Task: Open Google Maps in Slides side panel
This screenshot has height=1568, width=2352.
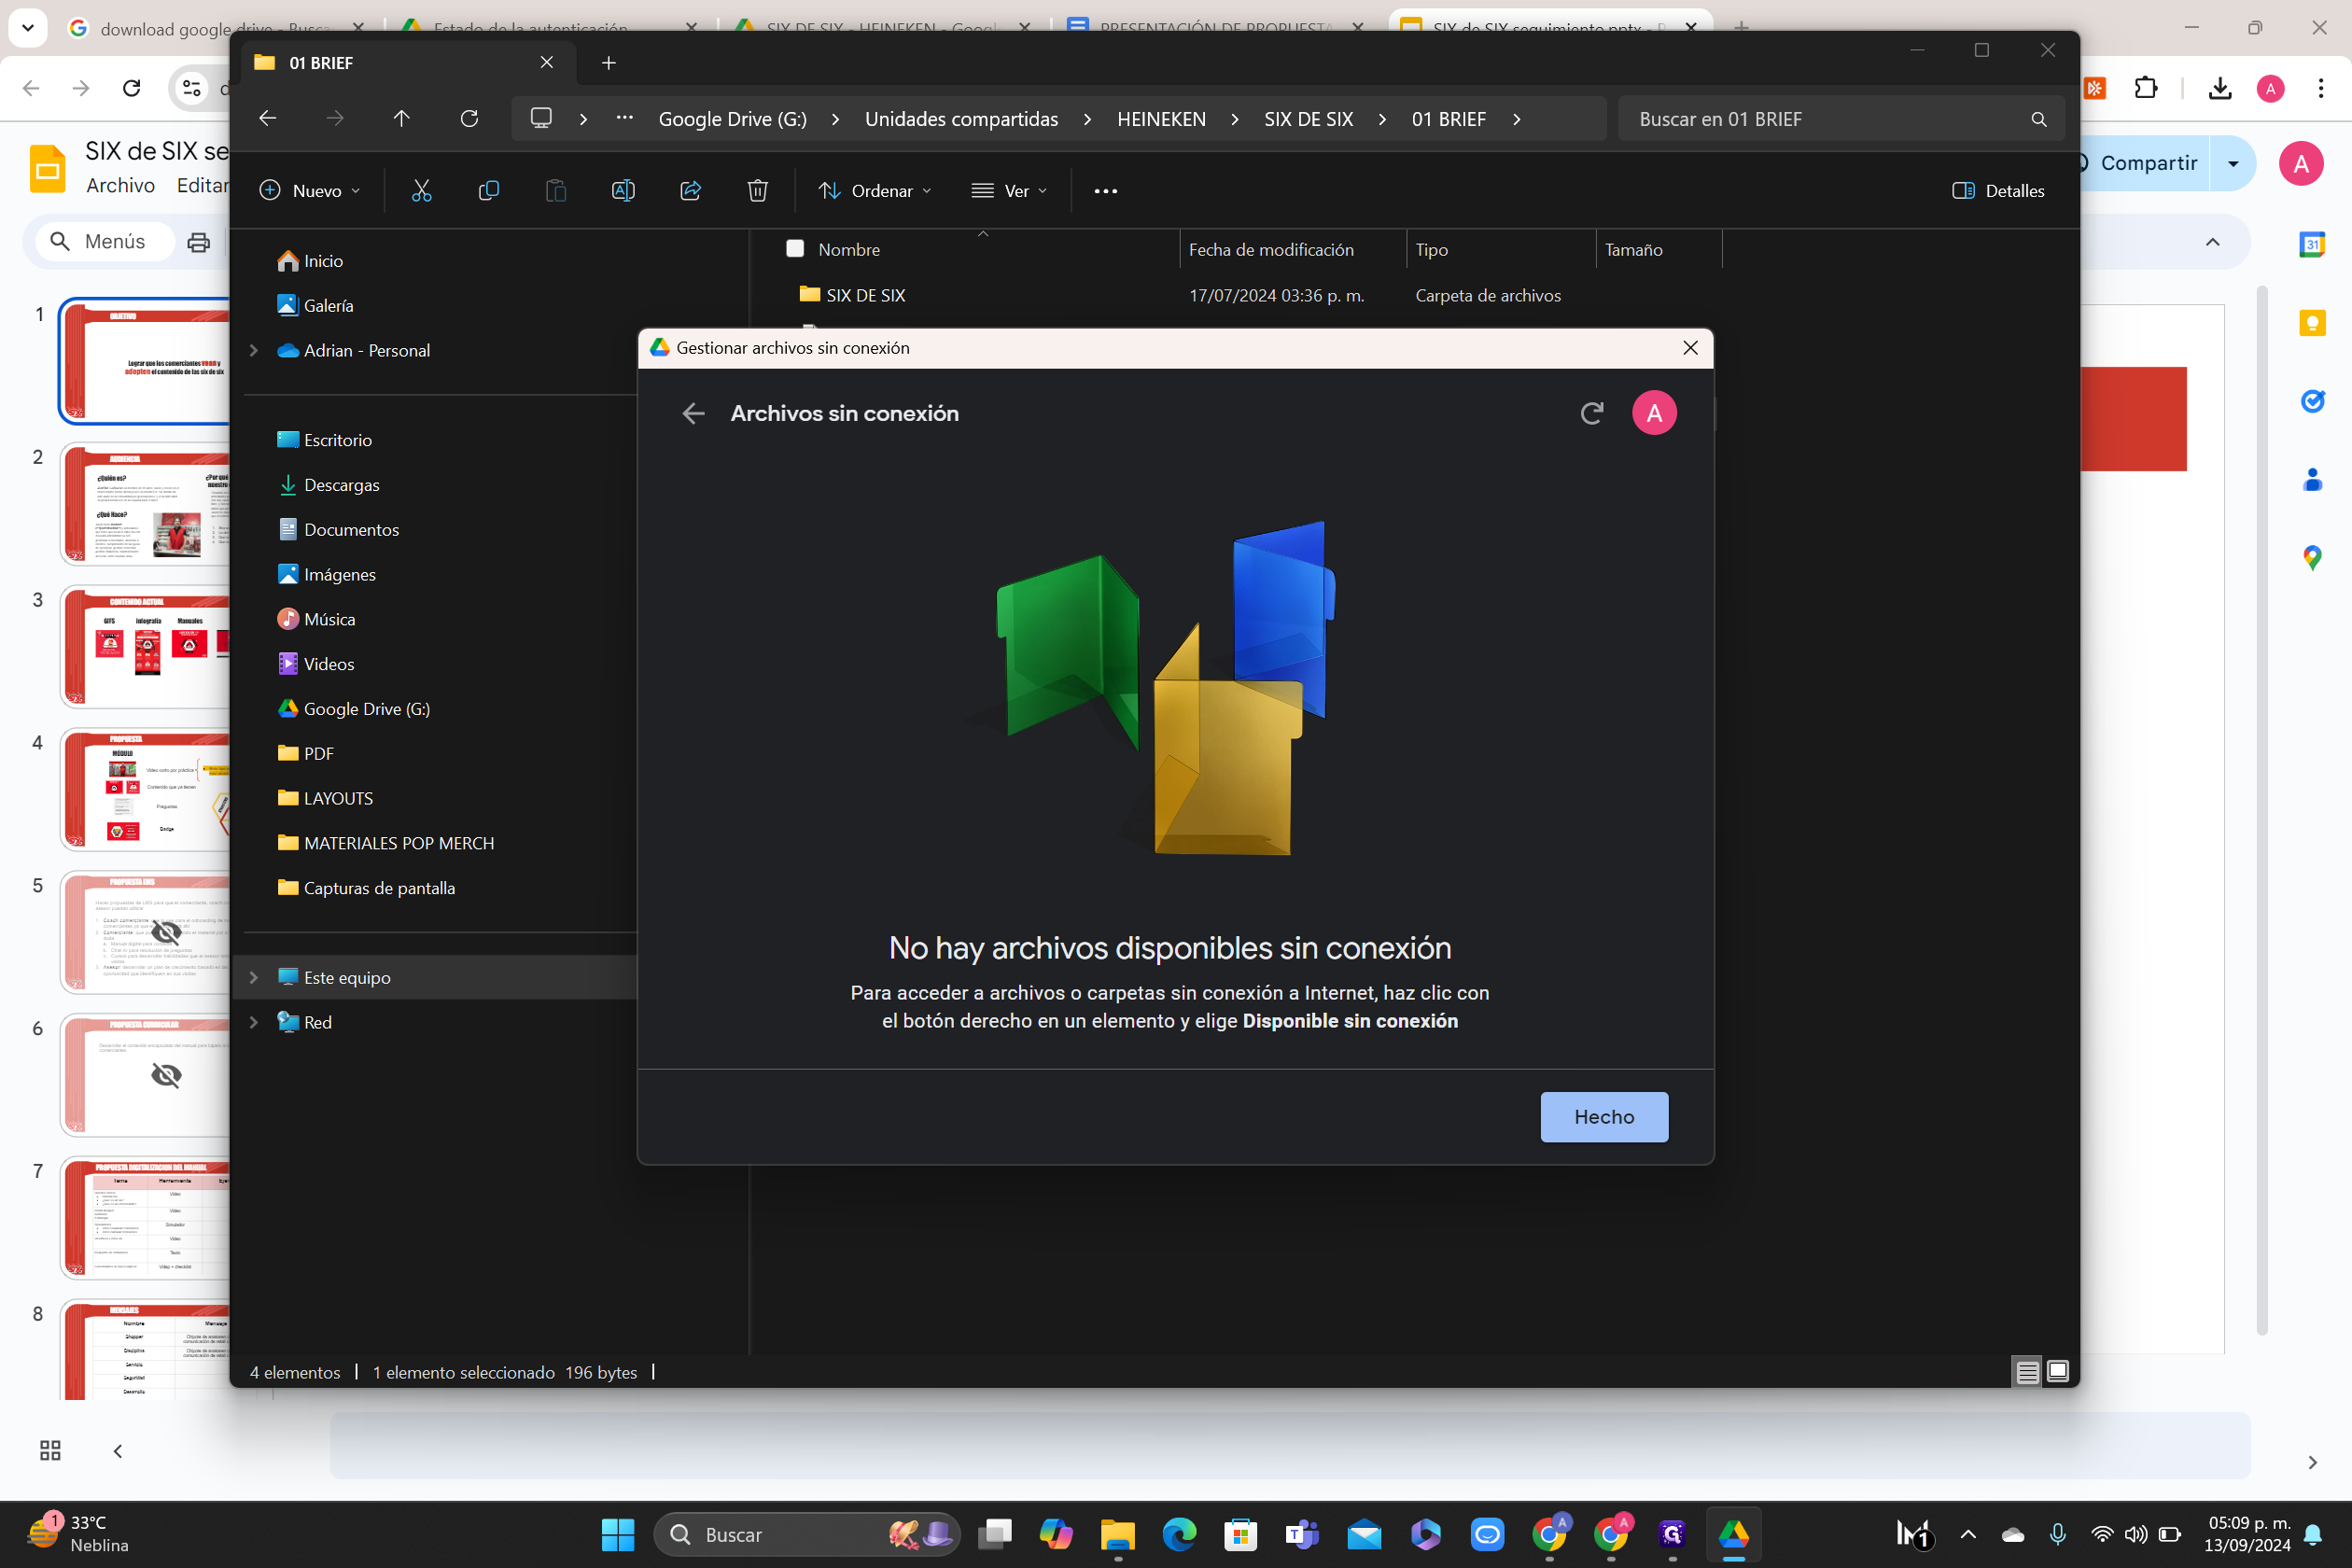Action: click(2312, 557)
